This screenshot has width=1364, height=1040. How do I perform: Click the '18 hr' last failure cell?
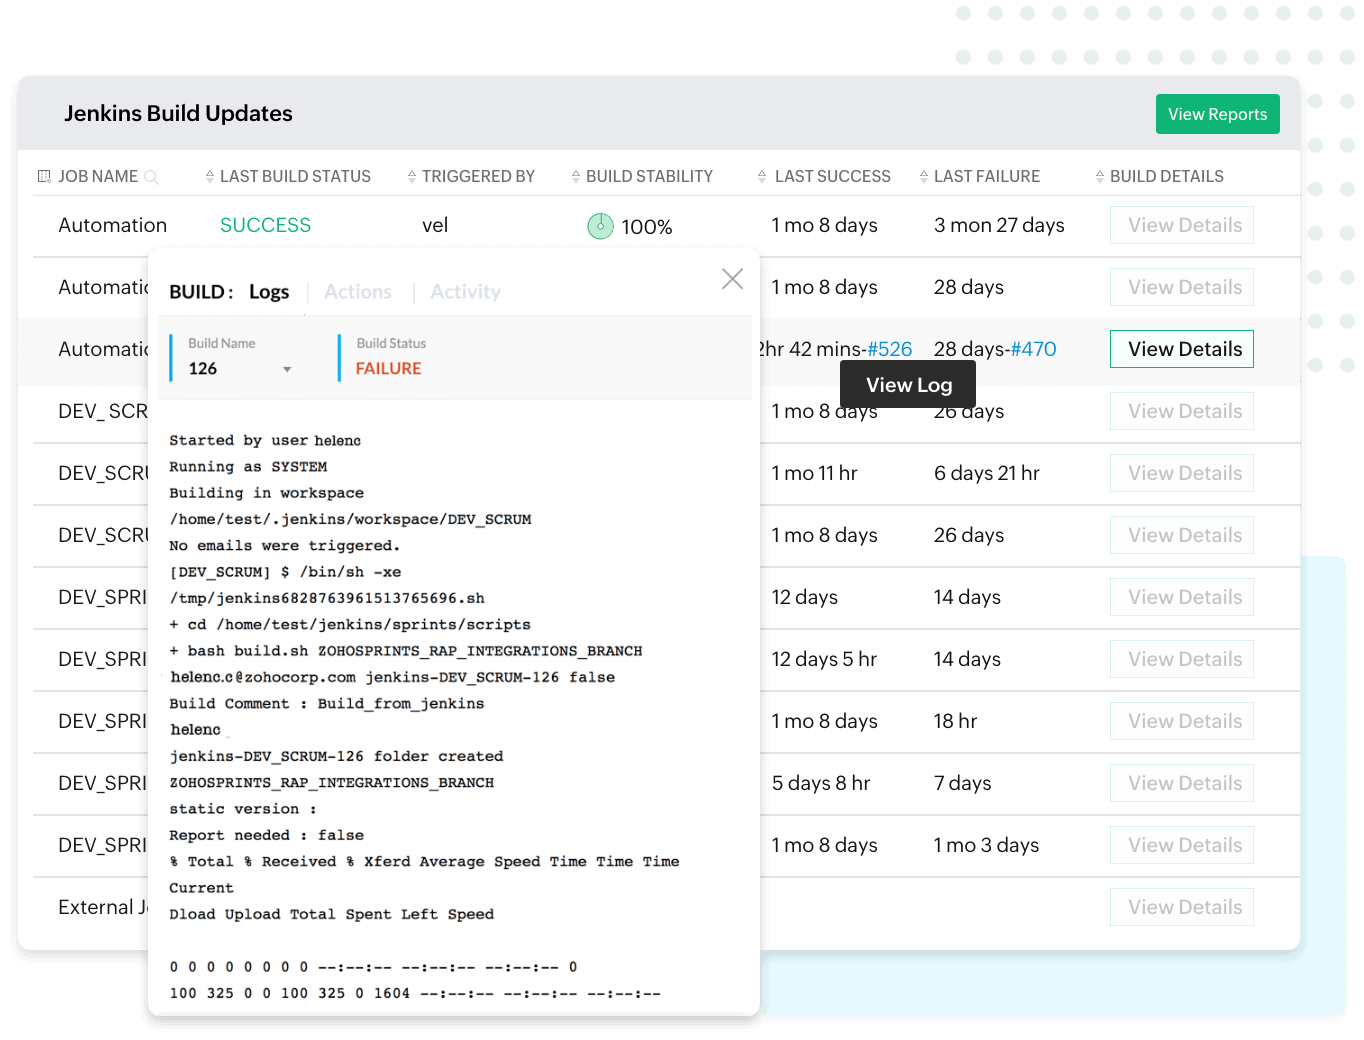[x=955, y=721]
